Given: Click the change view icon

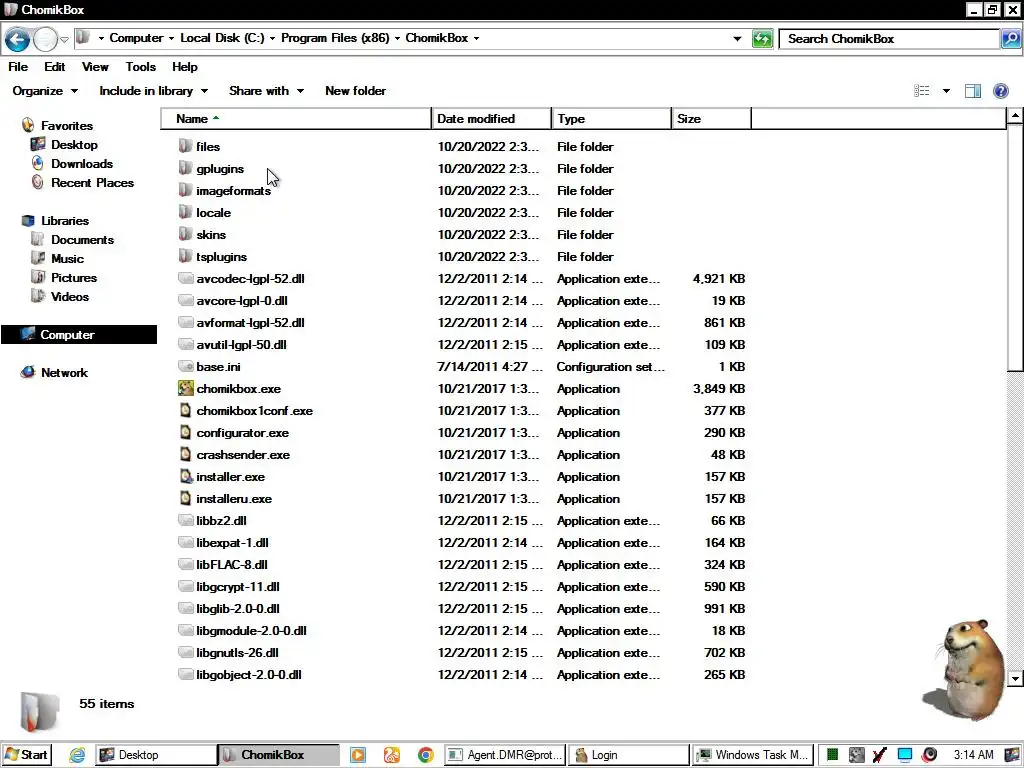Looking at the screenshot, I should coord(921,91).
